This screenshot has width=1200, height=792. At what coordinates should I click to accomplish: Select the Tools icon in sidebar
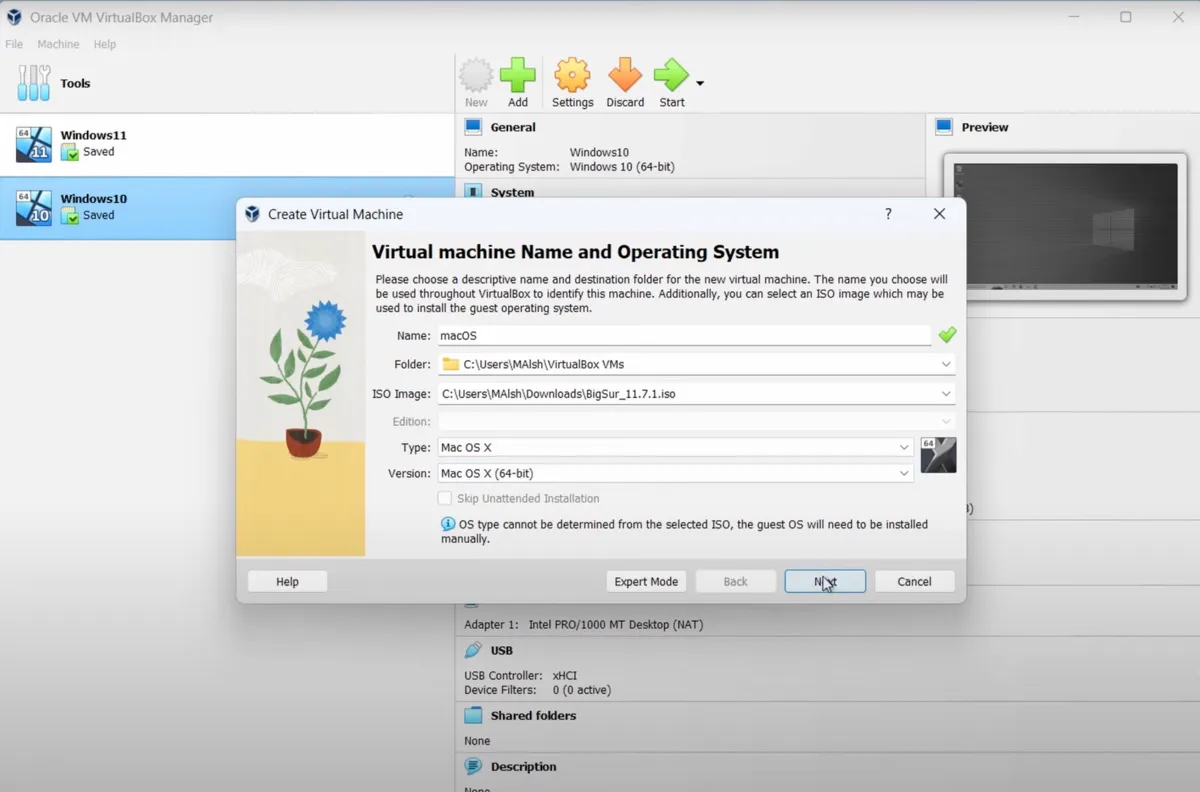tap(33, 83)
